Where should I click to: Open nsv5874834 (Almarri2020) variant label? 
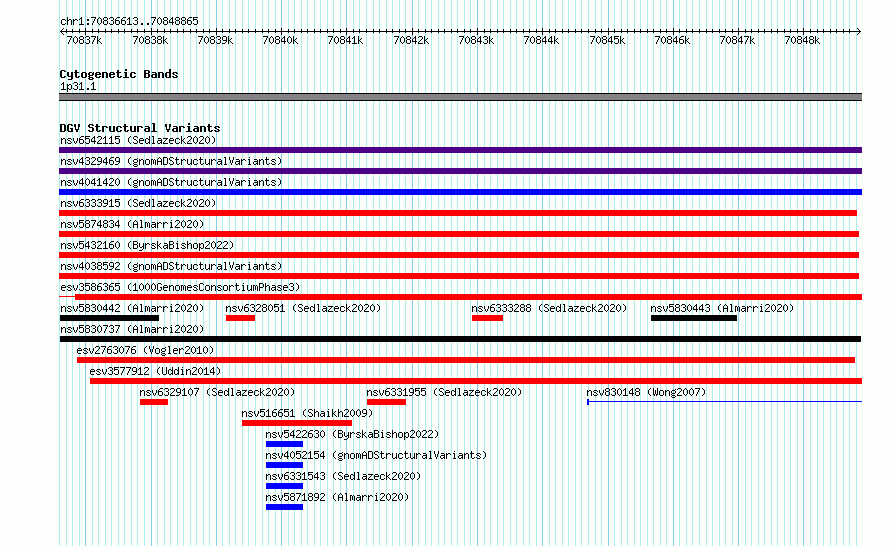tap(132, 224)
